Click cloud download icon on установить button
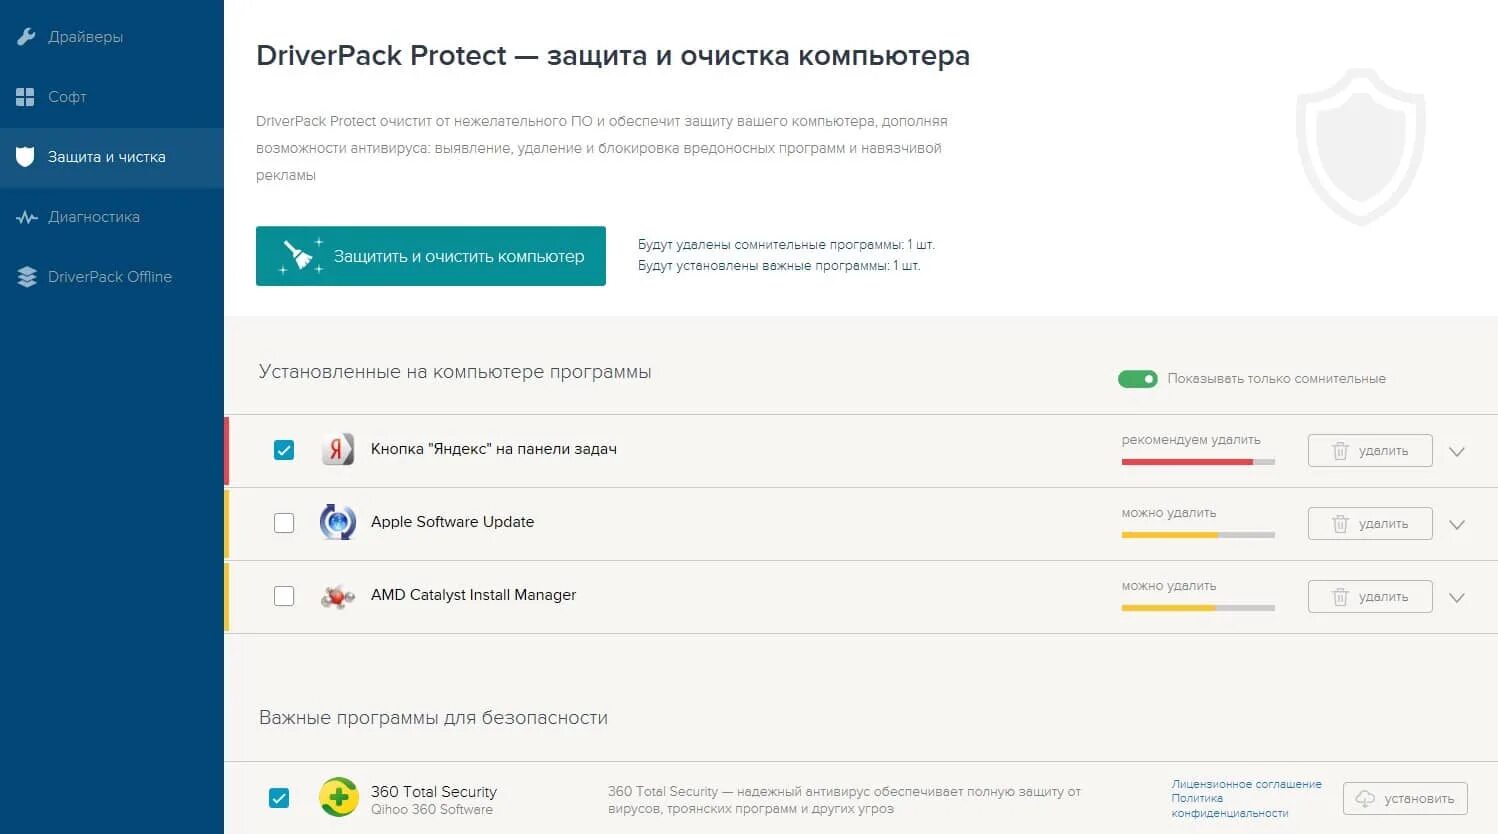 pyautogui.click(x=1365, y=799)
